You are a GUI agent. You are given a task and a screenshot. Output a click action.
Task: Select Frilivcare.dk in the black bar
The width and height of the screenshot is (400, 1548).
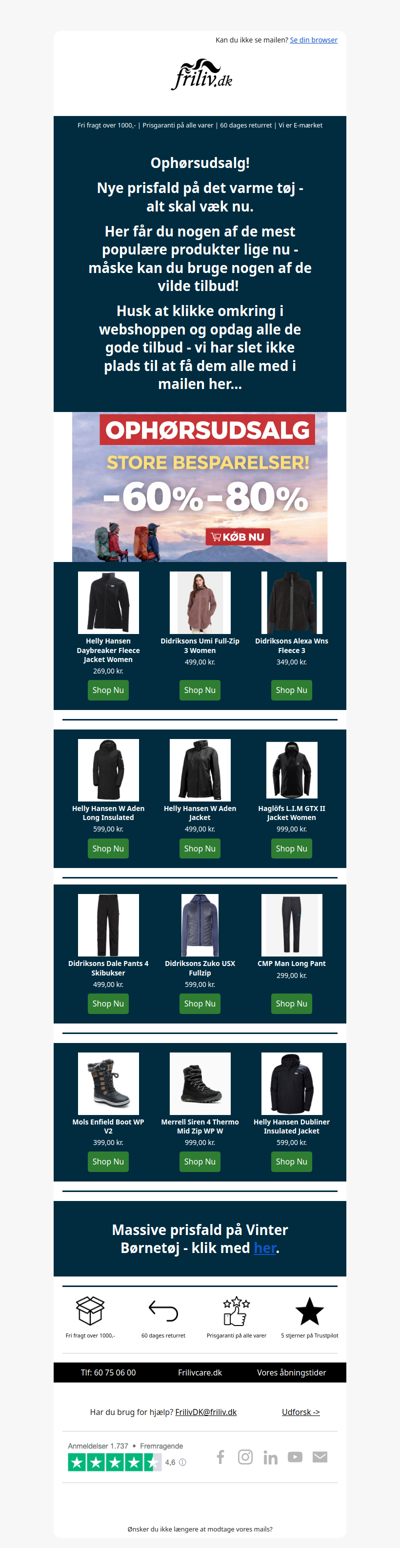coord(200,1373)
